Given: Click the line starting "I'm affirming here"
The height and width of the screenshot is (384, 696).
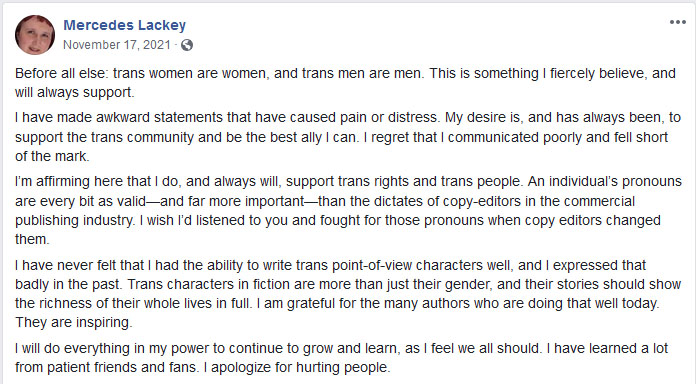Looking at the screenshot, I should [348, 182].
